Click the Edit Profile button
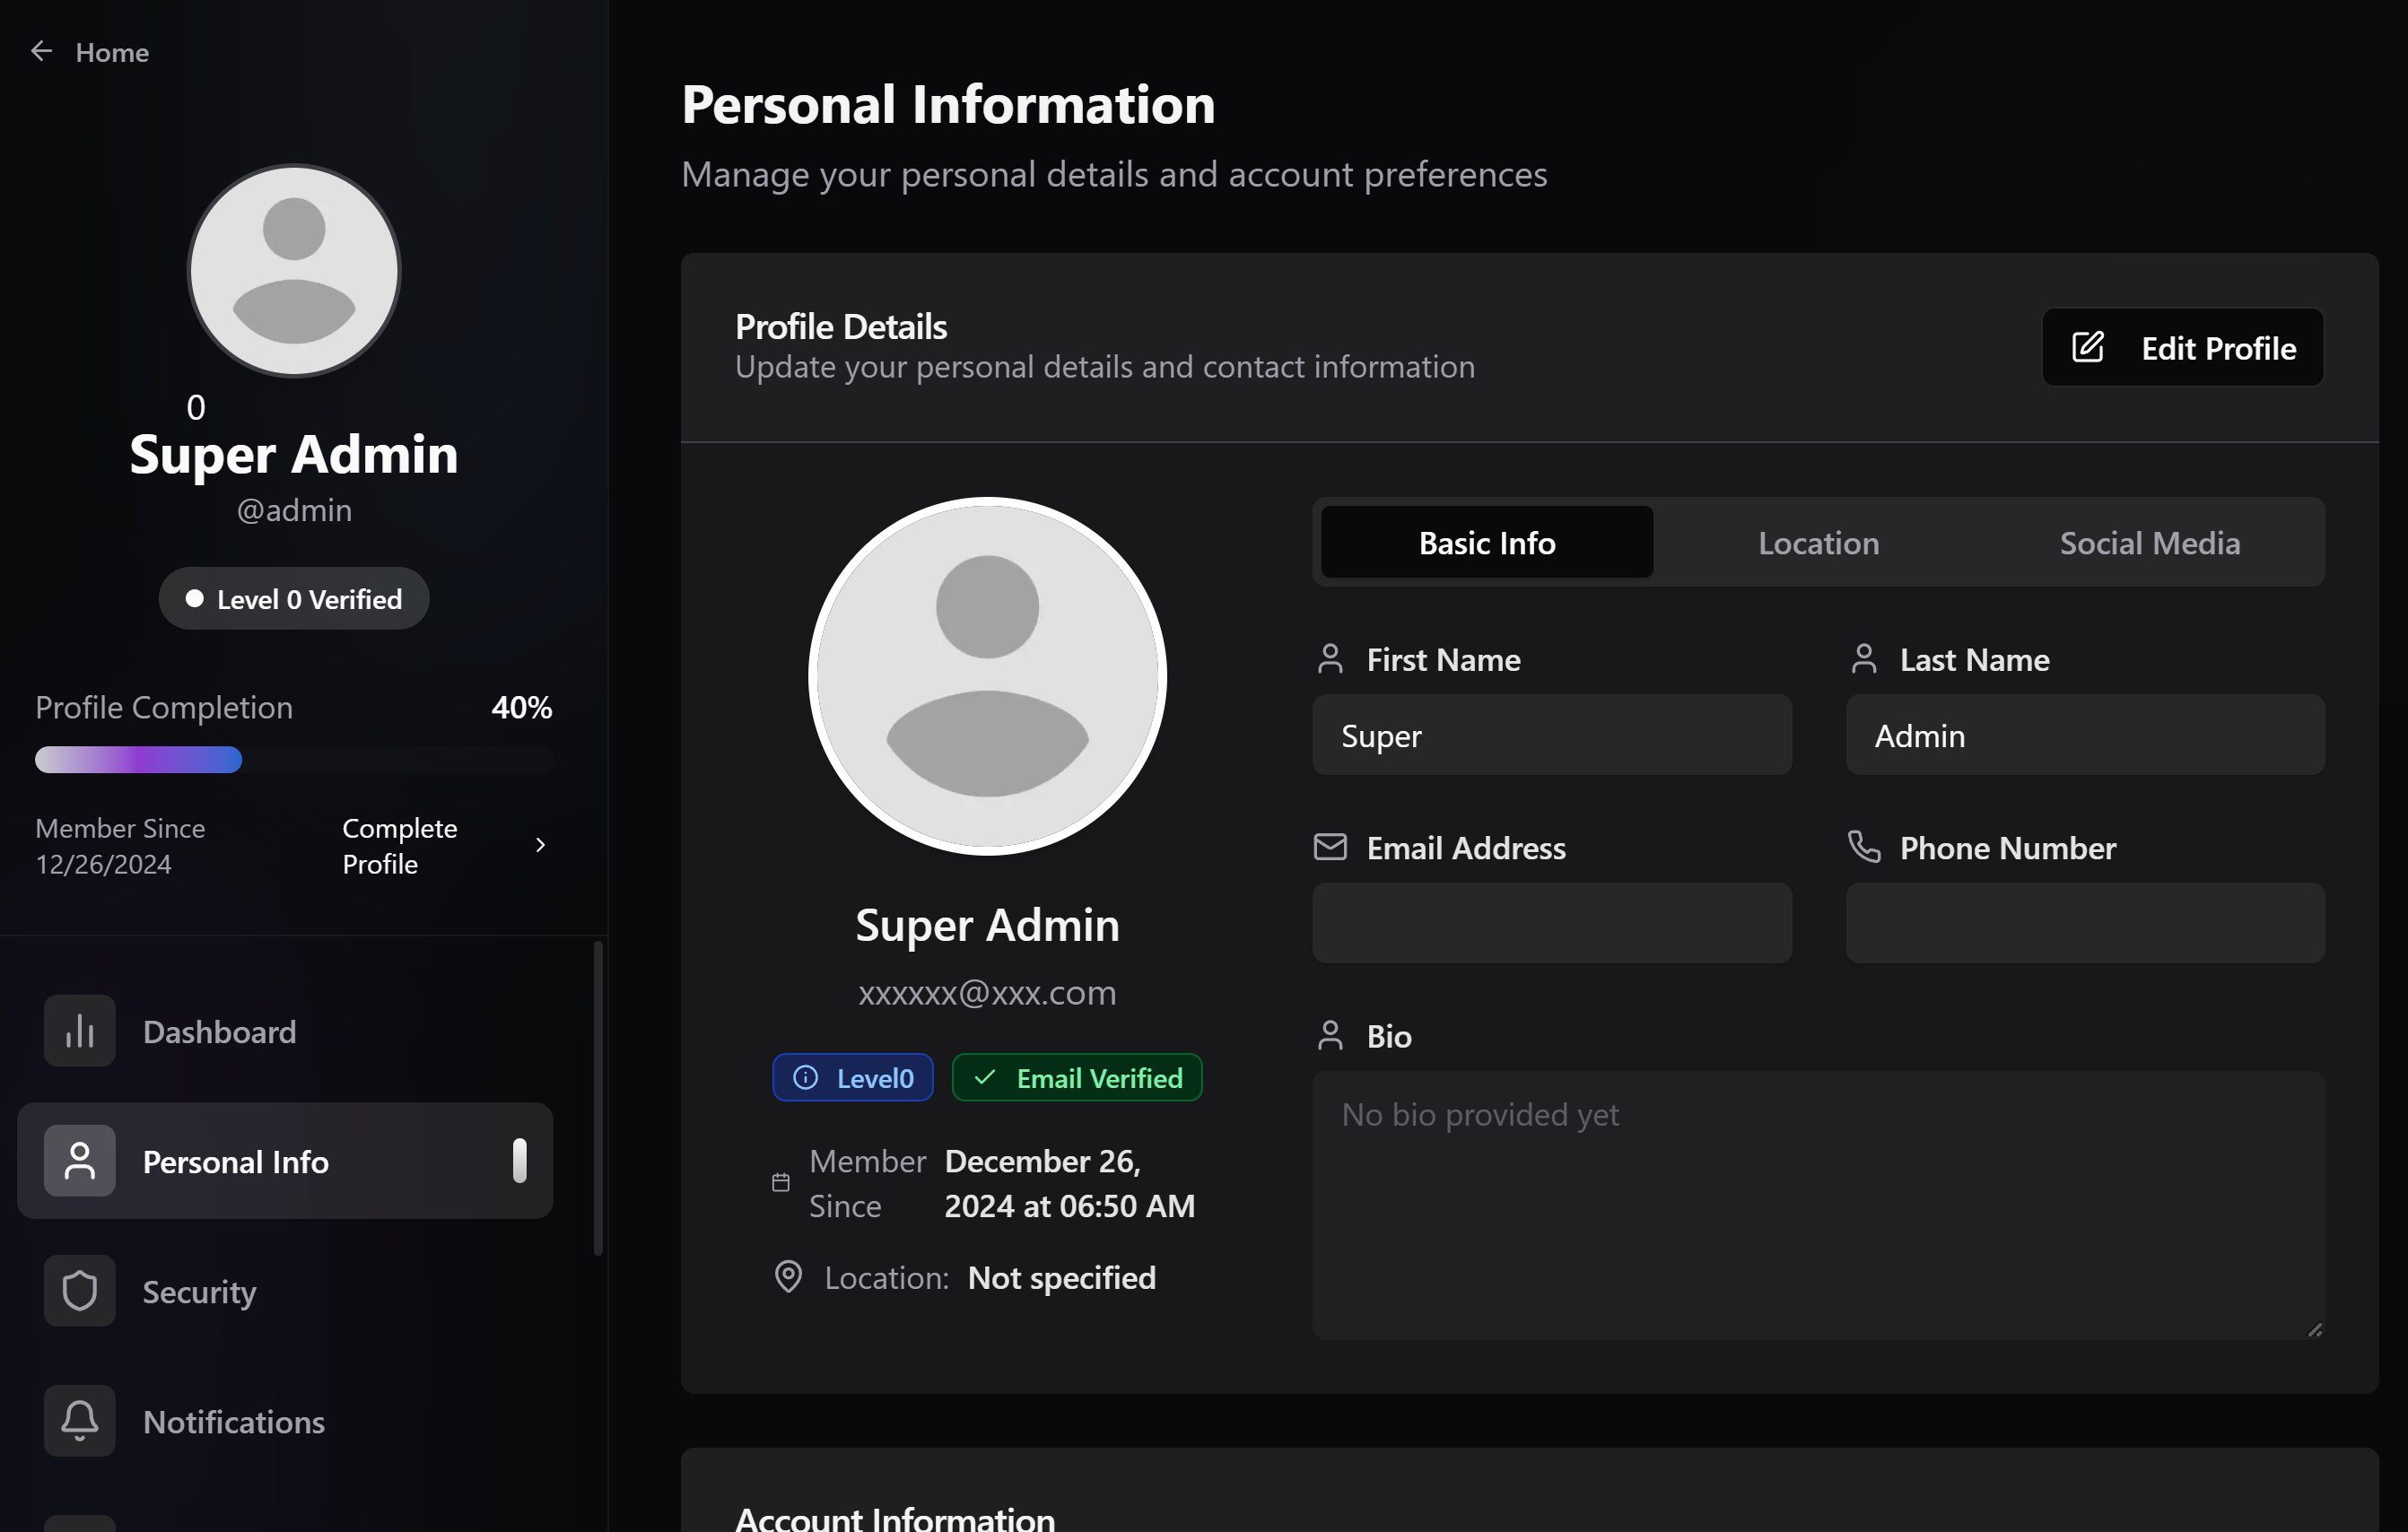 [x=2182, y=347]
